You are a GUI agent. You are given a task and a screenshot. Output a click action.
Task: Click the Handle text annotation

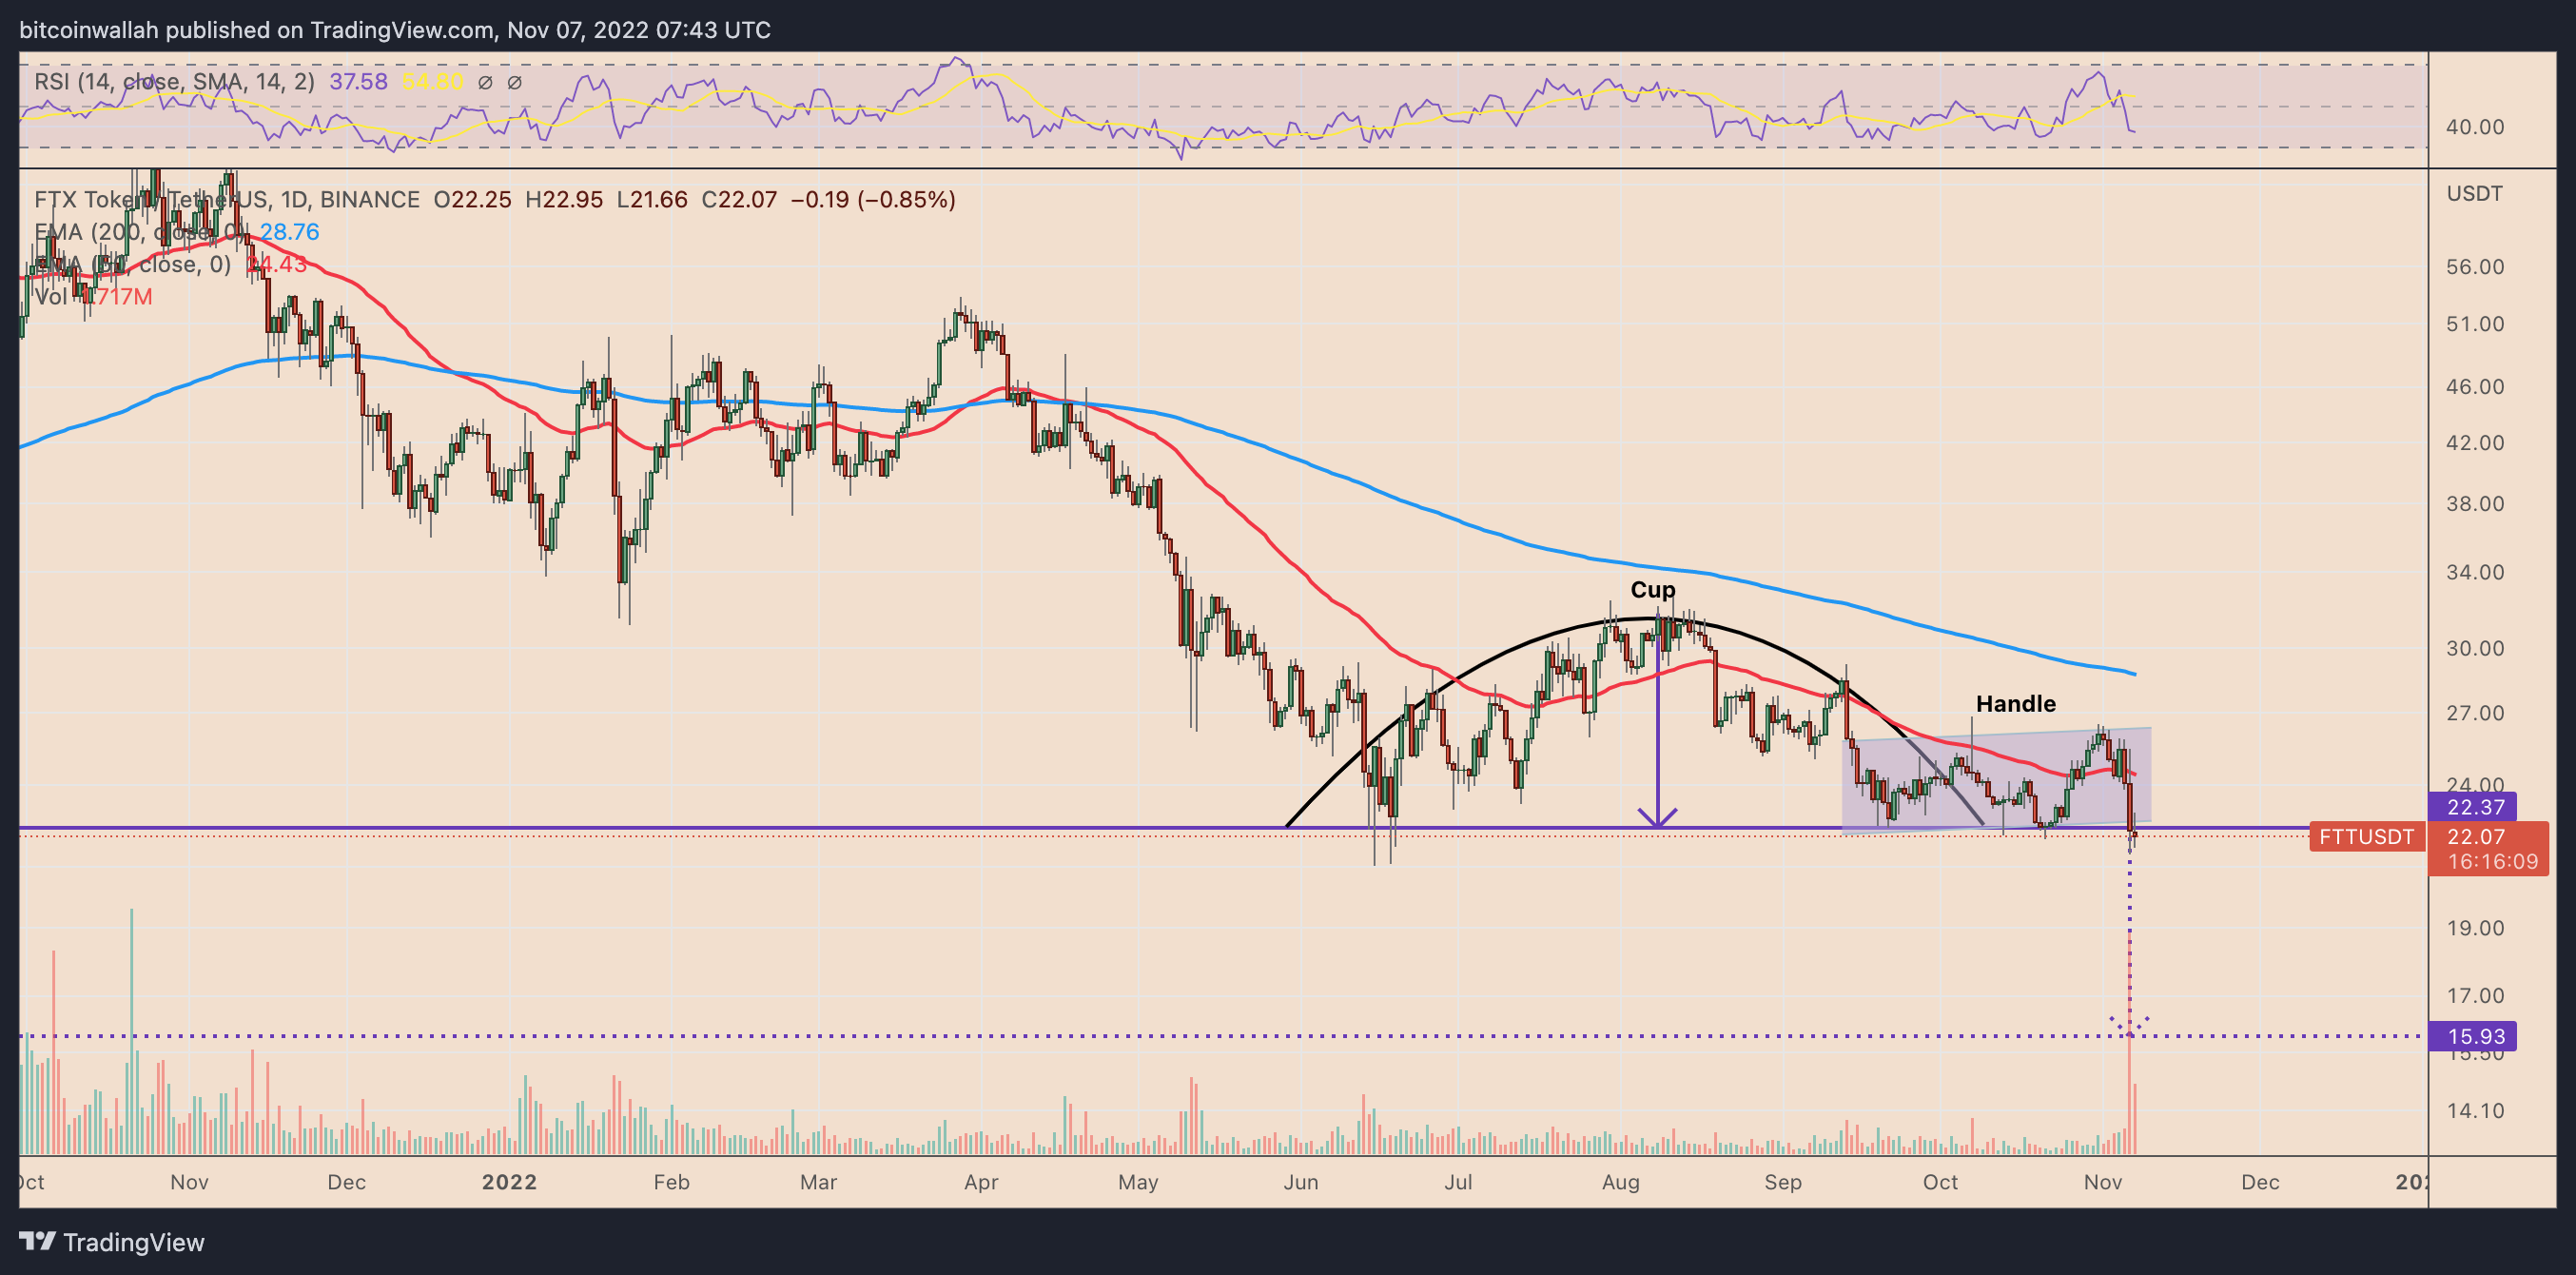pyautogui.click(x=2015, y=704)
